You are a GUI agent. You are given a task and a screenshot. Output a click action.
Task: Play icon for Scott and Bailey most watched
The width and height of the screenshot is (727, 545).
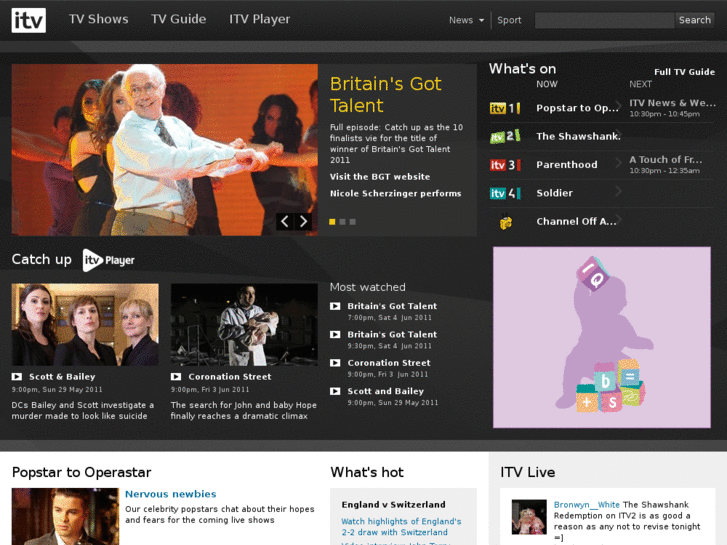click(x=335, y=391)
